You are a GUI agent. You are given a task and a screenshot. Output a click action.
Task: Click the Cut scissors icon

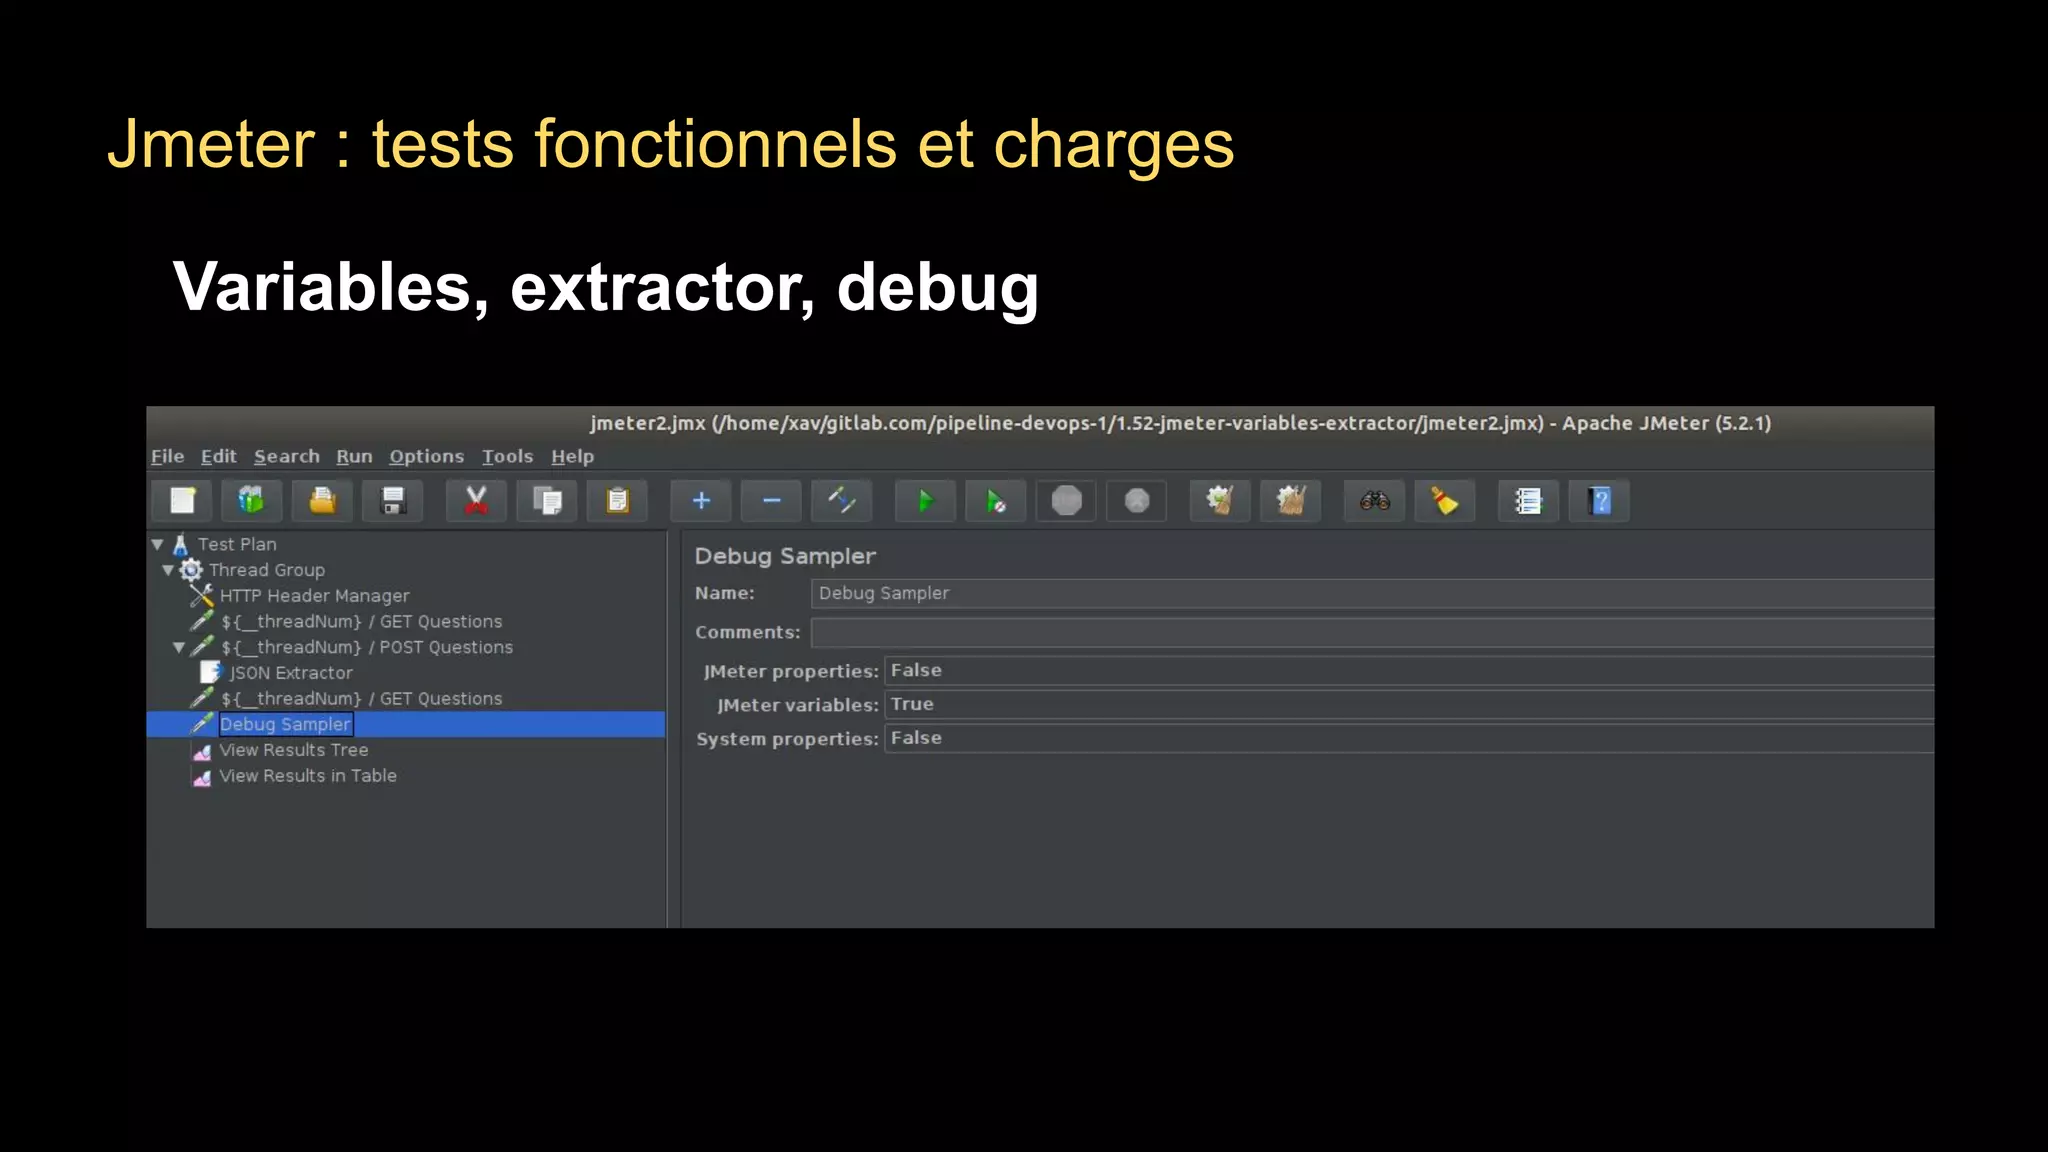click(476, 501)
